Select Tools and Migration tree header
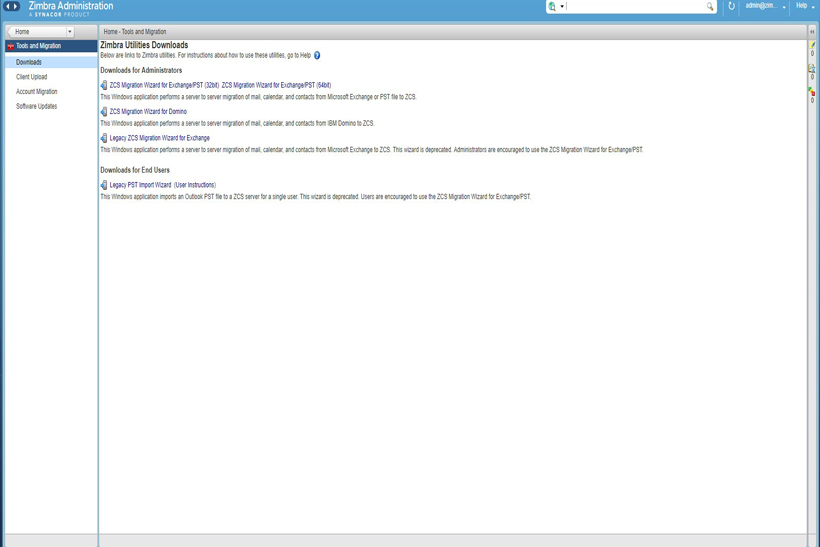 [51, 46]
